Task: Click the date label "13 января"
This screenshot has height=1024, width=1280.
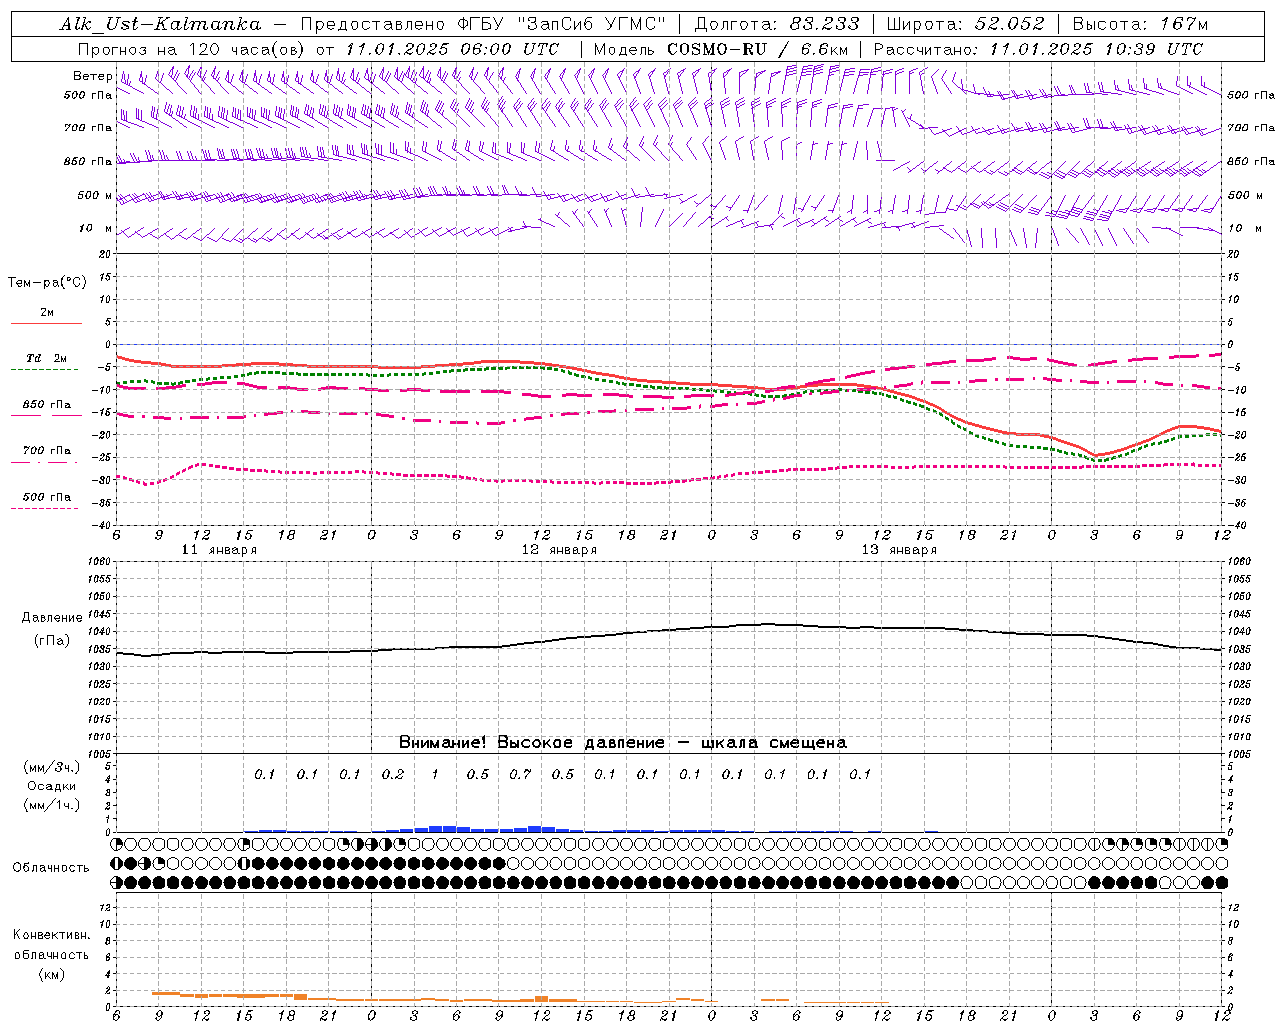Action: click(899, 550)
